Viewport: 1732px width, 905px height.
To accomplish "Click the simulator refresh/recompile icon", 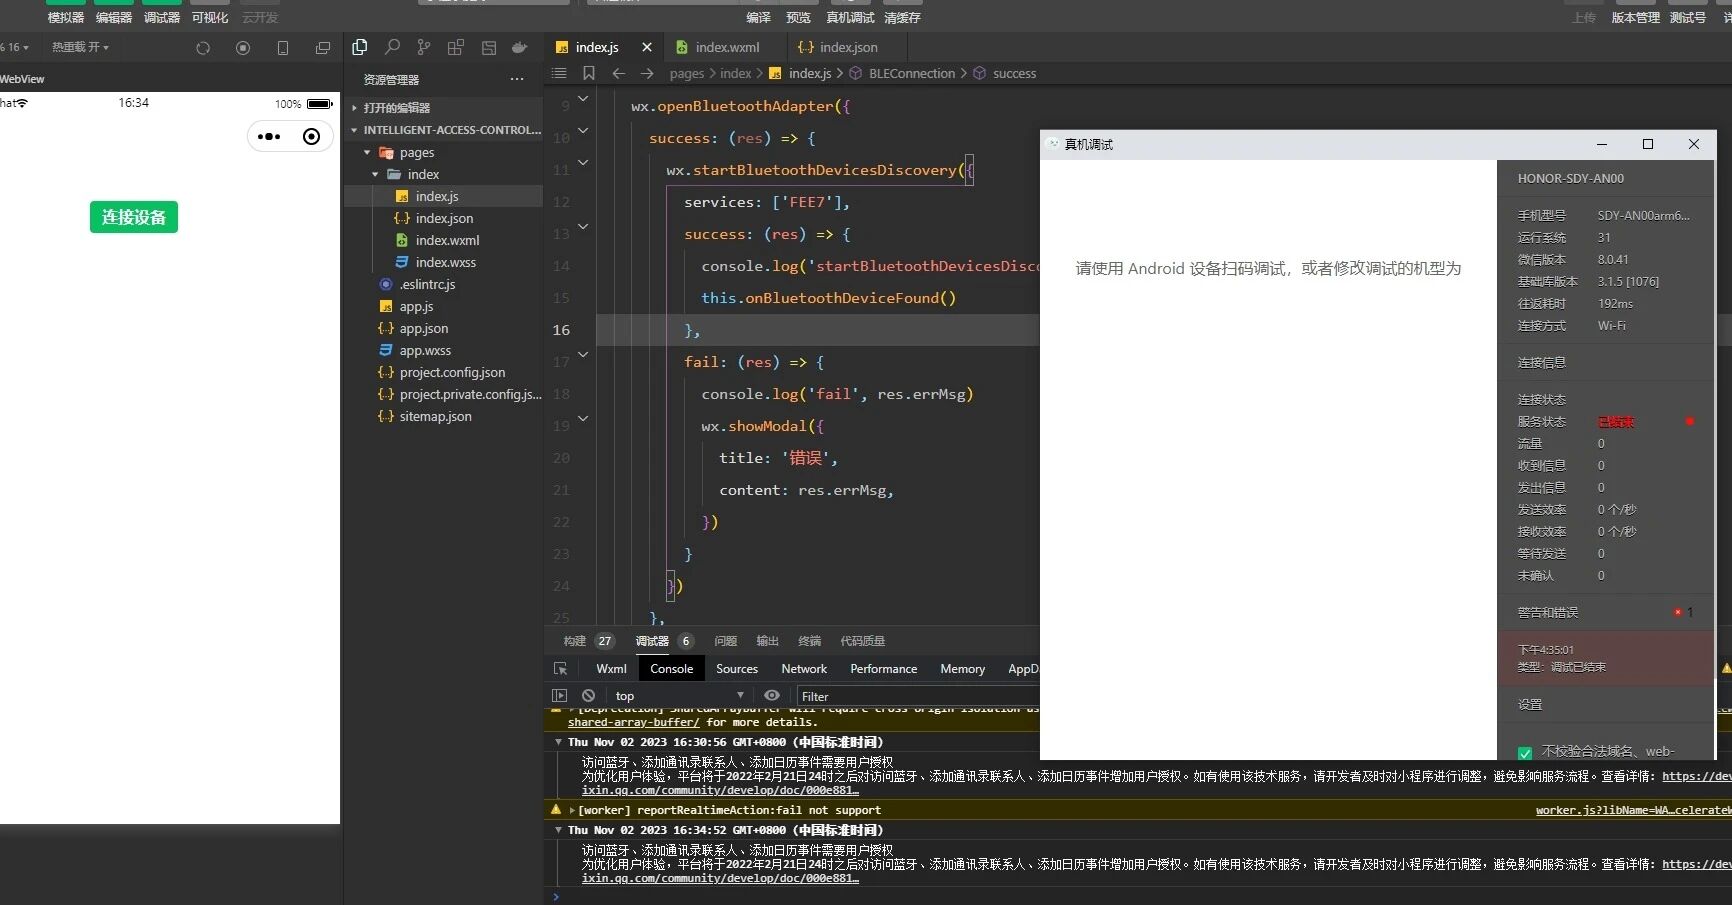I will click(x=203, y=48).
